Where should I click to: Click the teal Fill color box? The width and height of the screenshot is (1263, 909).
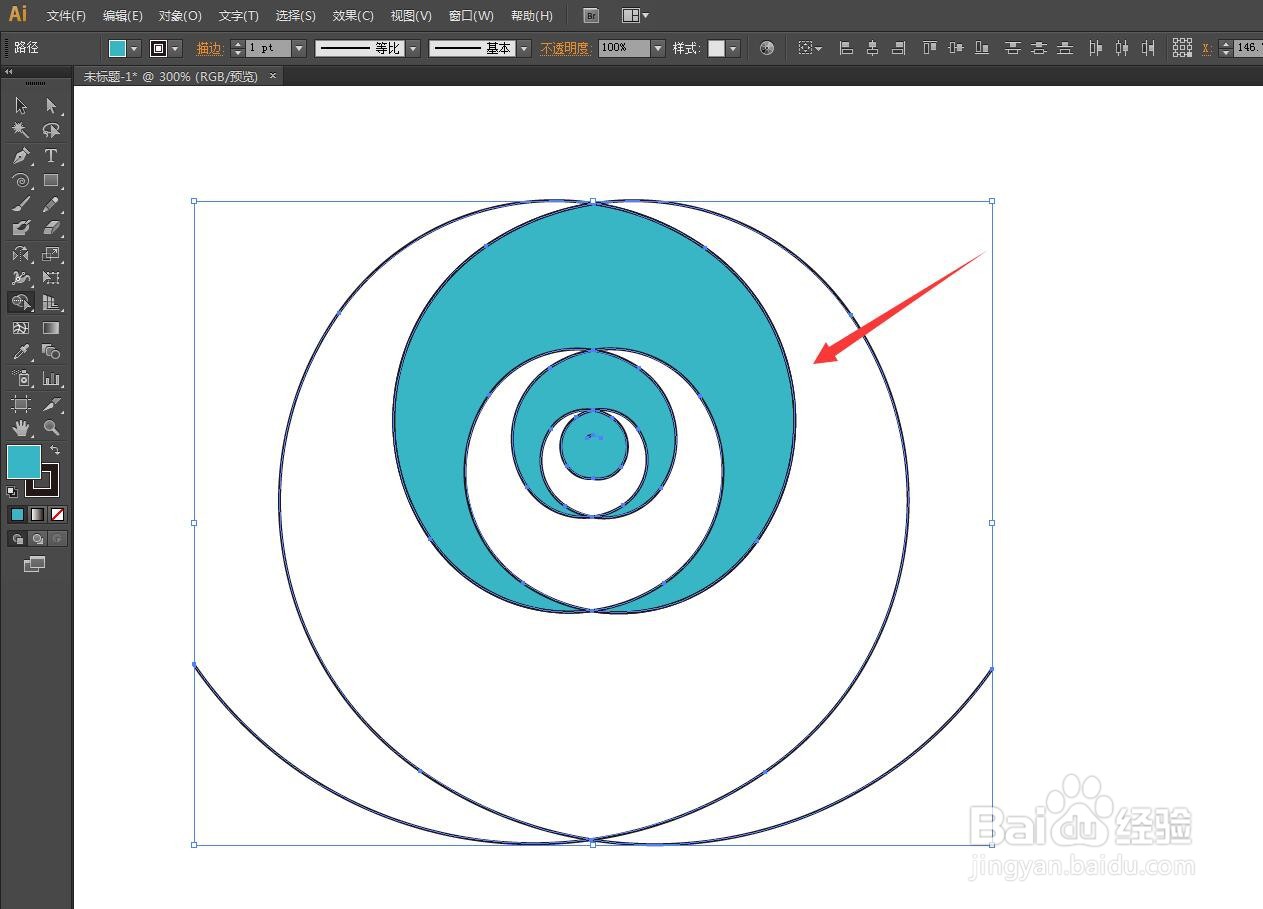coord(24,462)
